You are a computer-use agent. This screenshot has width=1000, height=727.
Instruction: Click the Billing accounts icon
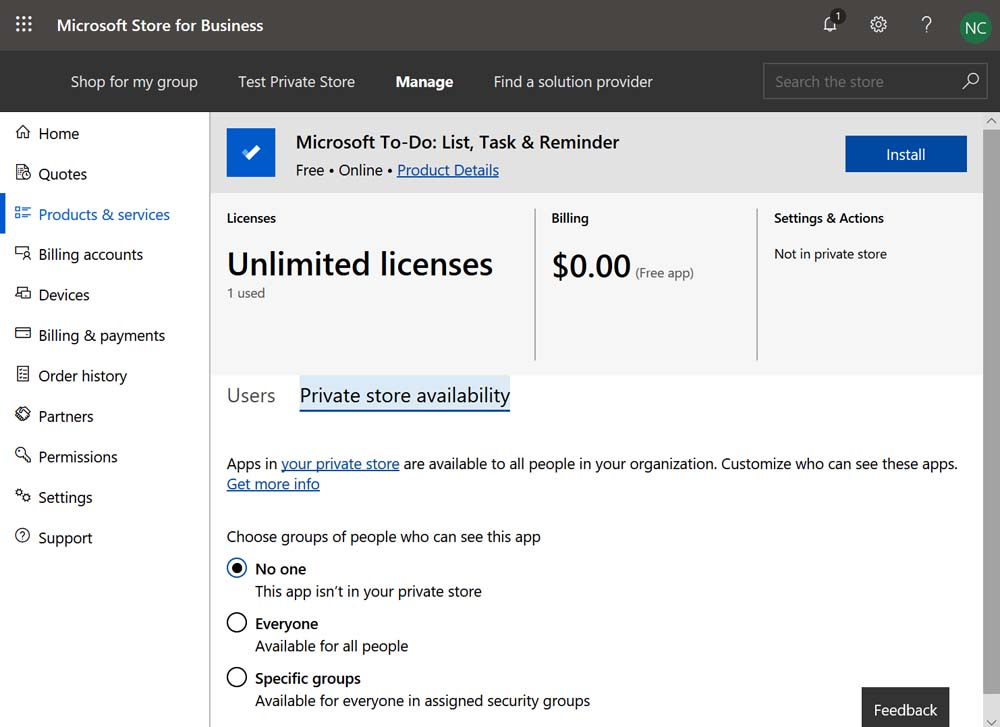(x=23, y=253)
